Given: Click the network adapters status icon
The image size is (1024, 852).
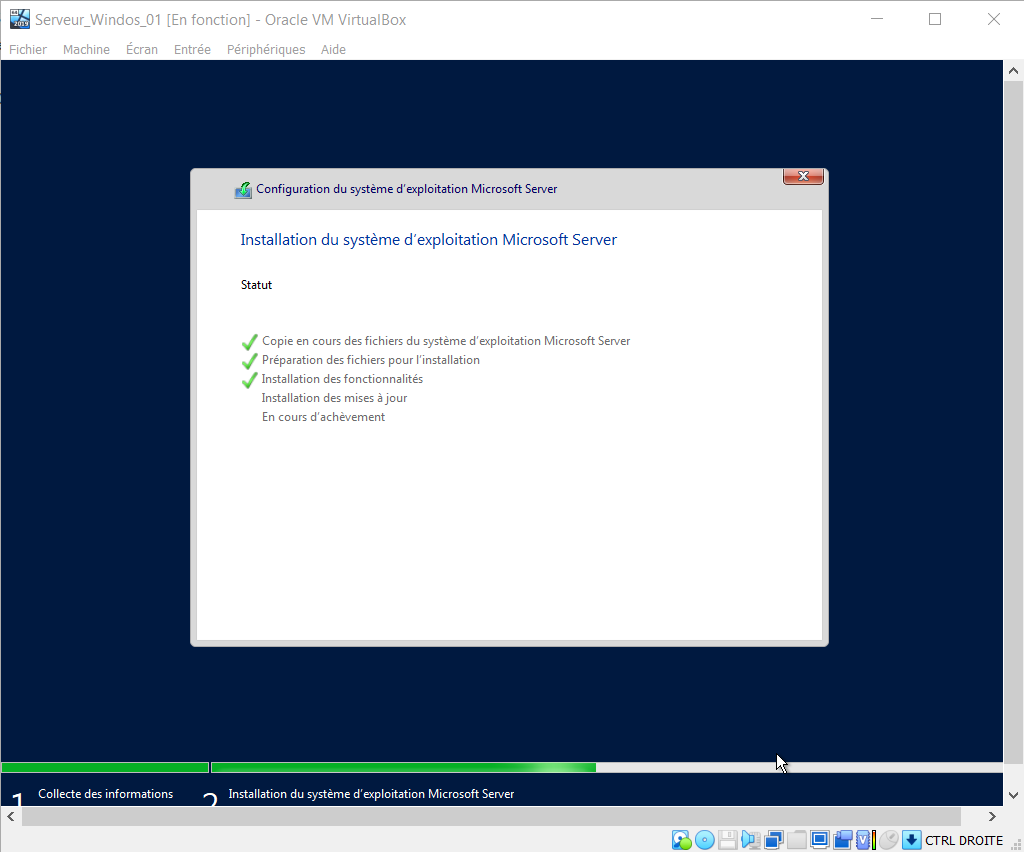Looking at the screenshot, I should pos(773,840).
